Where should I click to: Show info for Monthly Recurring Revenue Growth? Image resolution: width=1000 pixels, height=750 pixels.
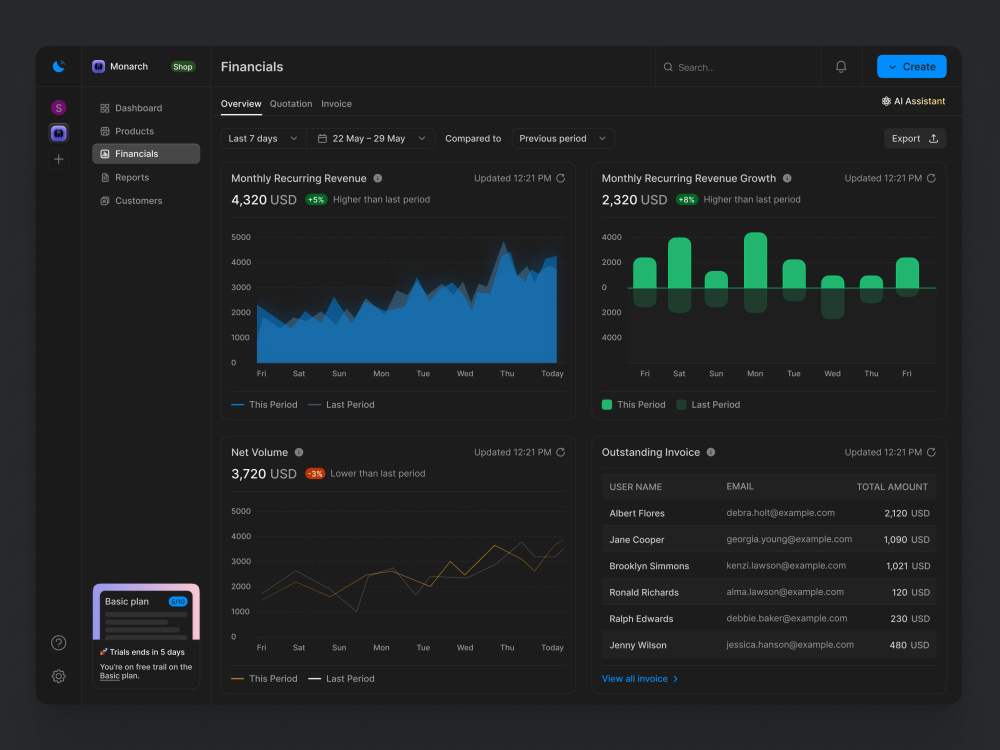point(787,179)
